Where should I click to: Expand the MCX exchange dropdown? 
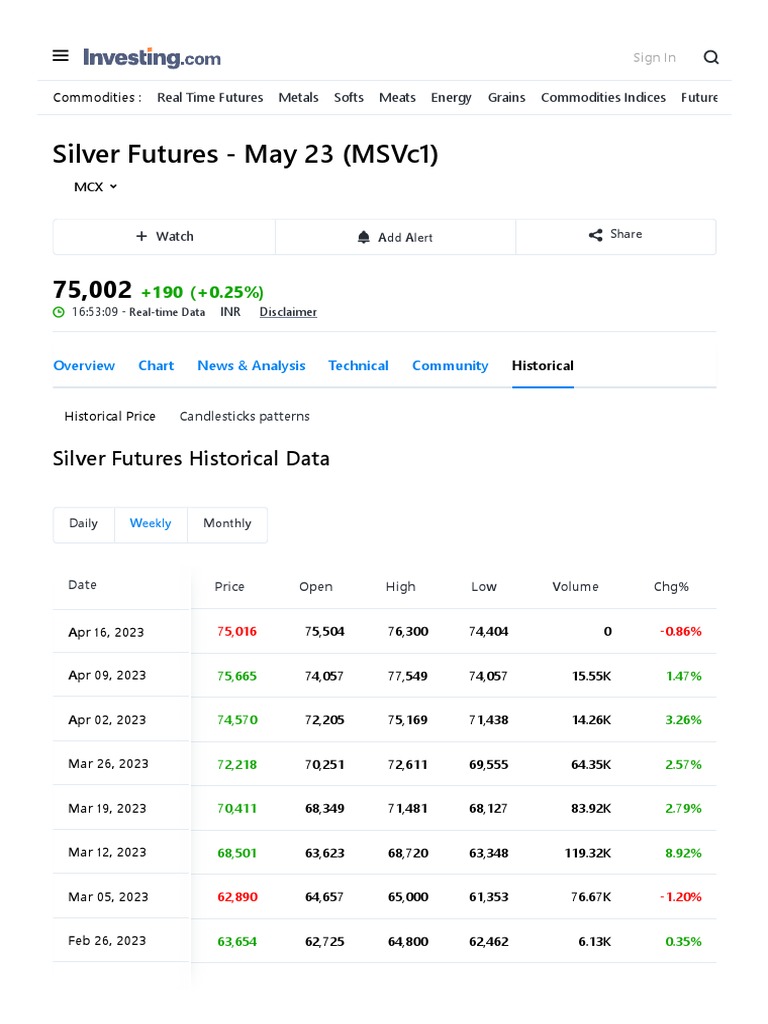click(x=95, y=187)
